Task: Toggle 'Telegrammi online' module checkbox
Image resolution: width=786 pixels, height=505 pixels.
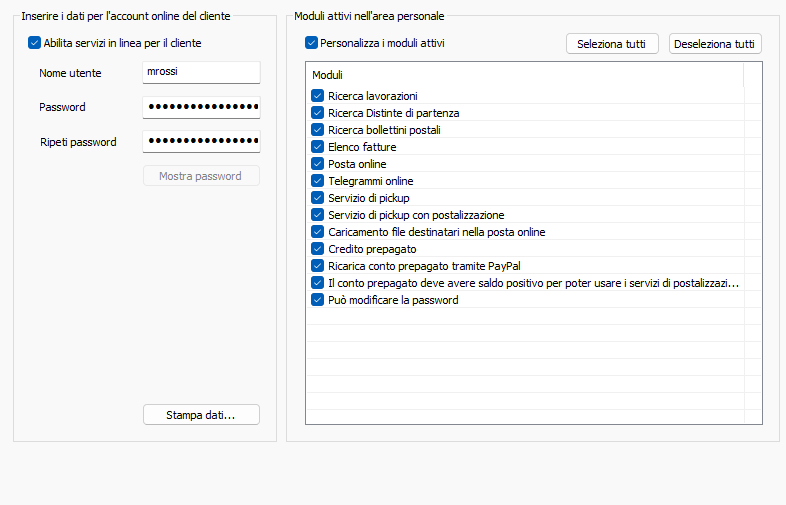Action: [x=318, y=181]
